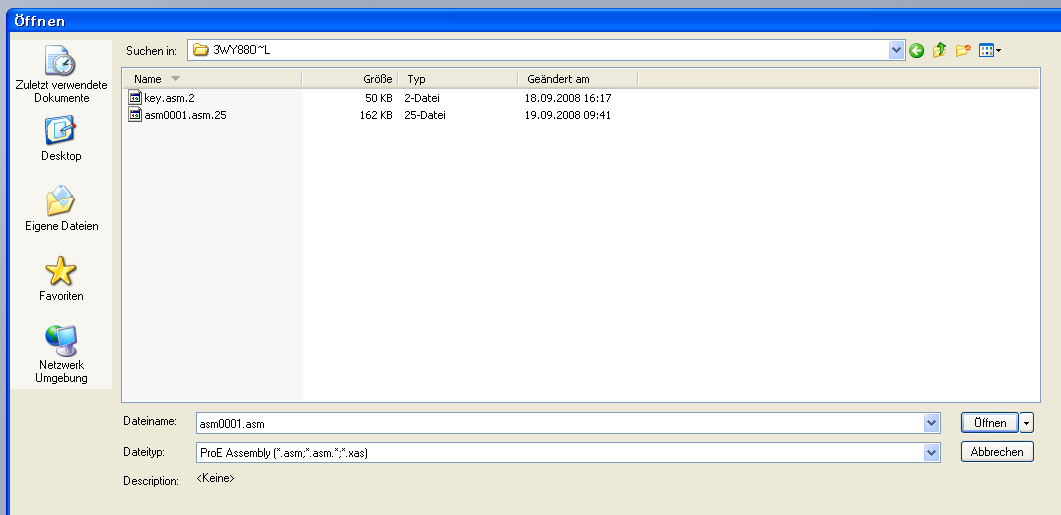The width and height of the screenshot is (1061, 515).
Task: Click date 18.09.2008 16:17
Action: (568, 98)
